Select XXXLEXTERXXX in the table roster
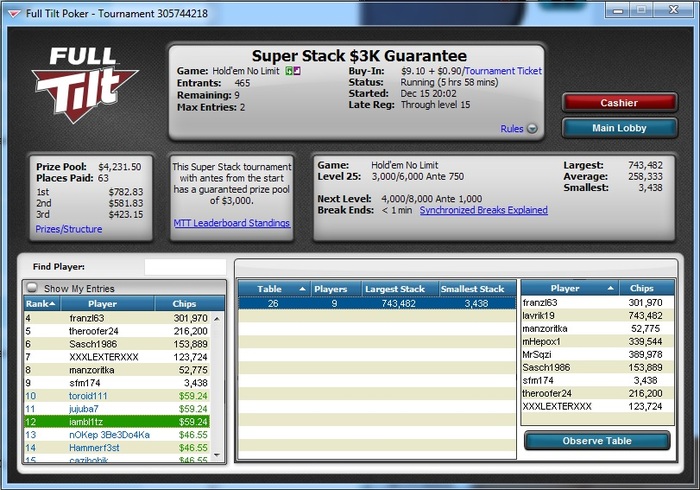700x490 pixels. tap(598, 406)
